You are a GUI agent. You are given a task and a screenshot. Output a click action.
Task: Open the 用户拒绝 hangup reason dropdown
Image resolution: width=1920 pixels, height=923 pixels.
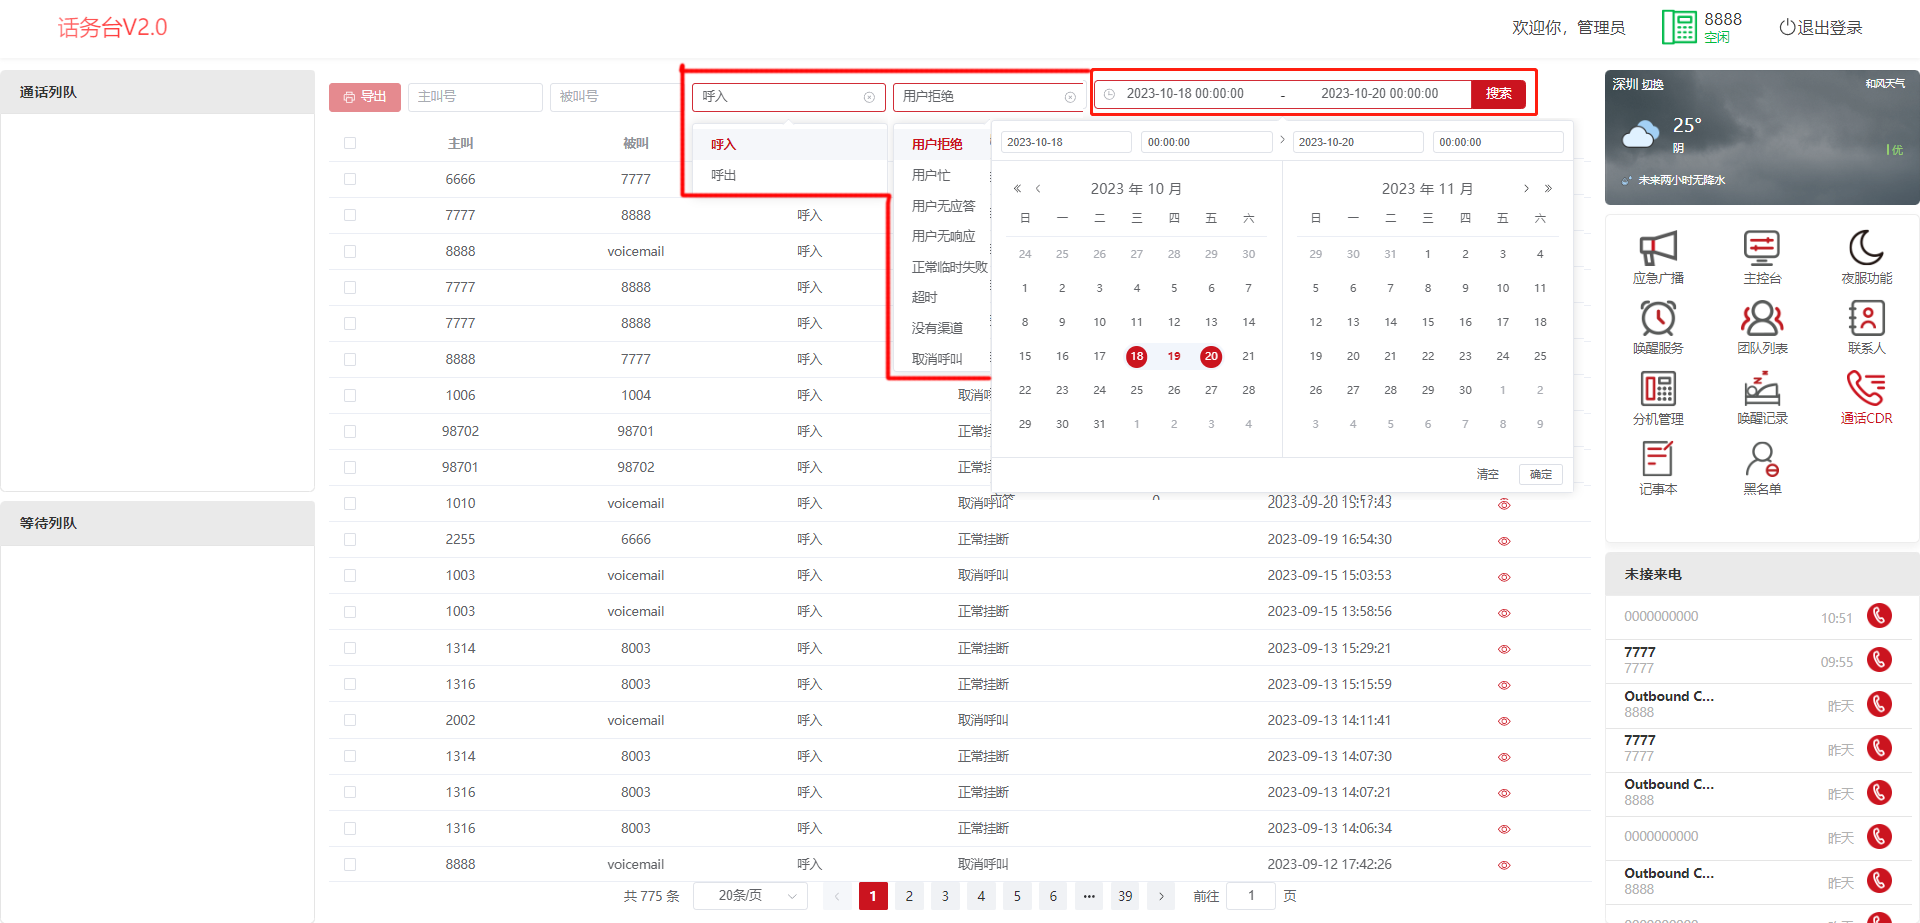point(987,97)
